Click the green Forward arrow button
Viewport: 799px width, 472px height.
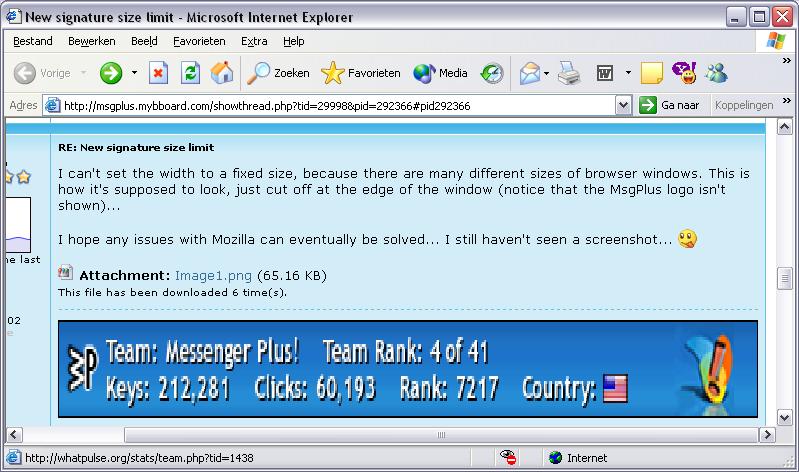pos(111,73)
